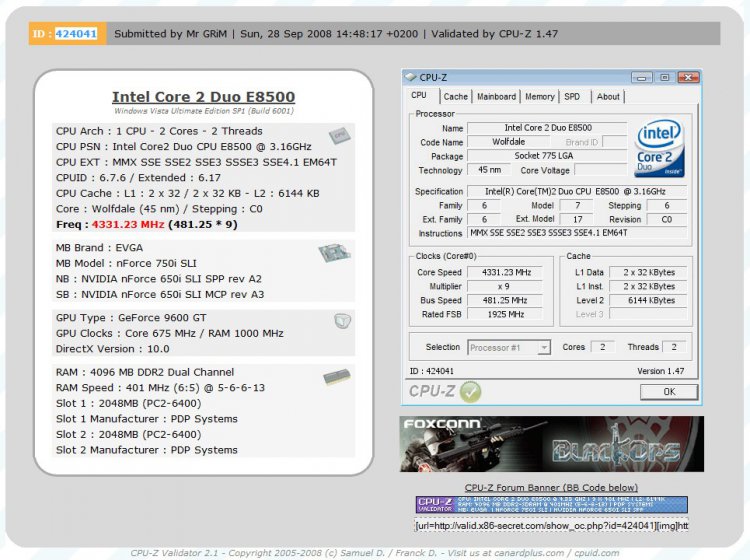Click the NB NVIDIA nForce 650i SLI SPP line
The width and height of the screenshot is (750, 560).
click(x=158, y=279)
